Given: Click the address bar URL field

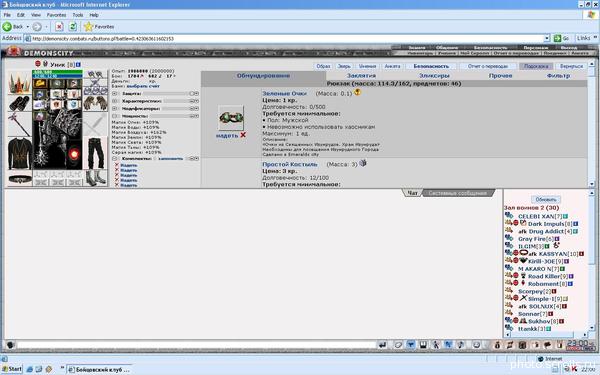Looking at the screenshot, I should [x=287, y=39].
